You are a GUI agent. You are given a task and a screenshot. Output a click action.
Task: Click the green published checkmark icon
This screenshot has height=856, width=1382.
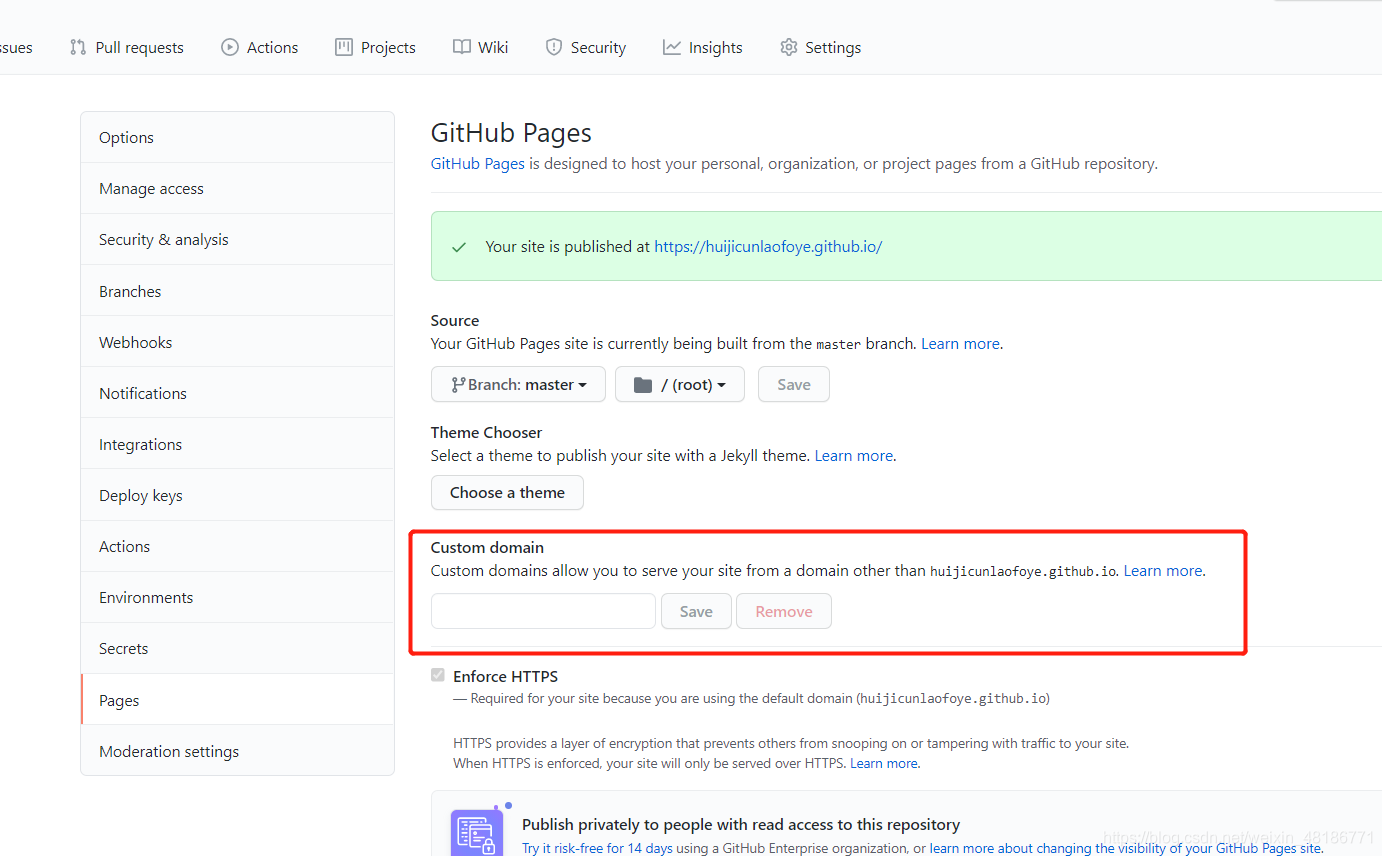tap(459, 247)
